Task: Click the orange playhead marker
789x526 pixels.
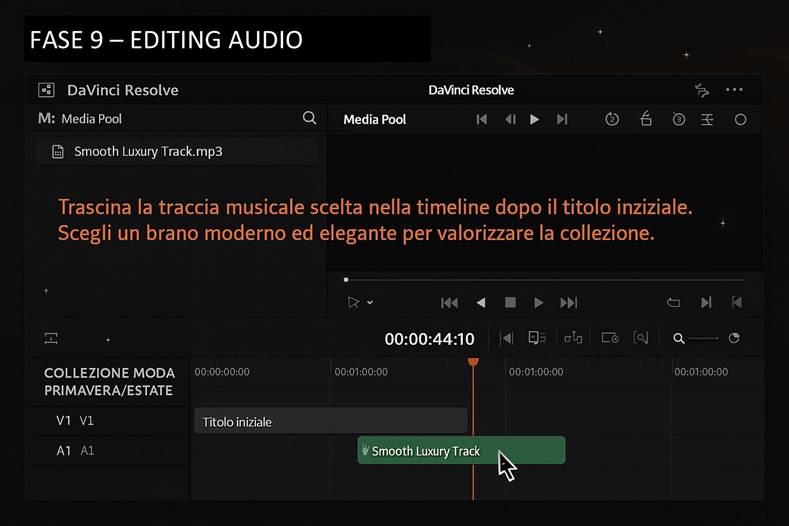Action: (x=473, y=361)
